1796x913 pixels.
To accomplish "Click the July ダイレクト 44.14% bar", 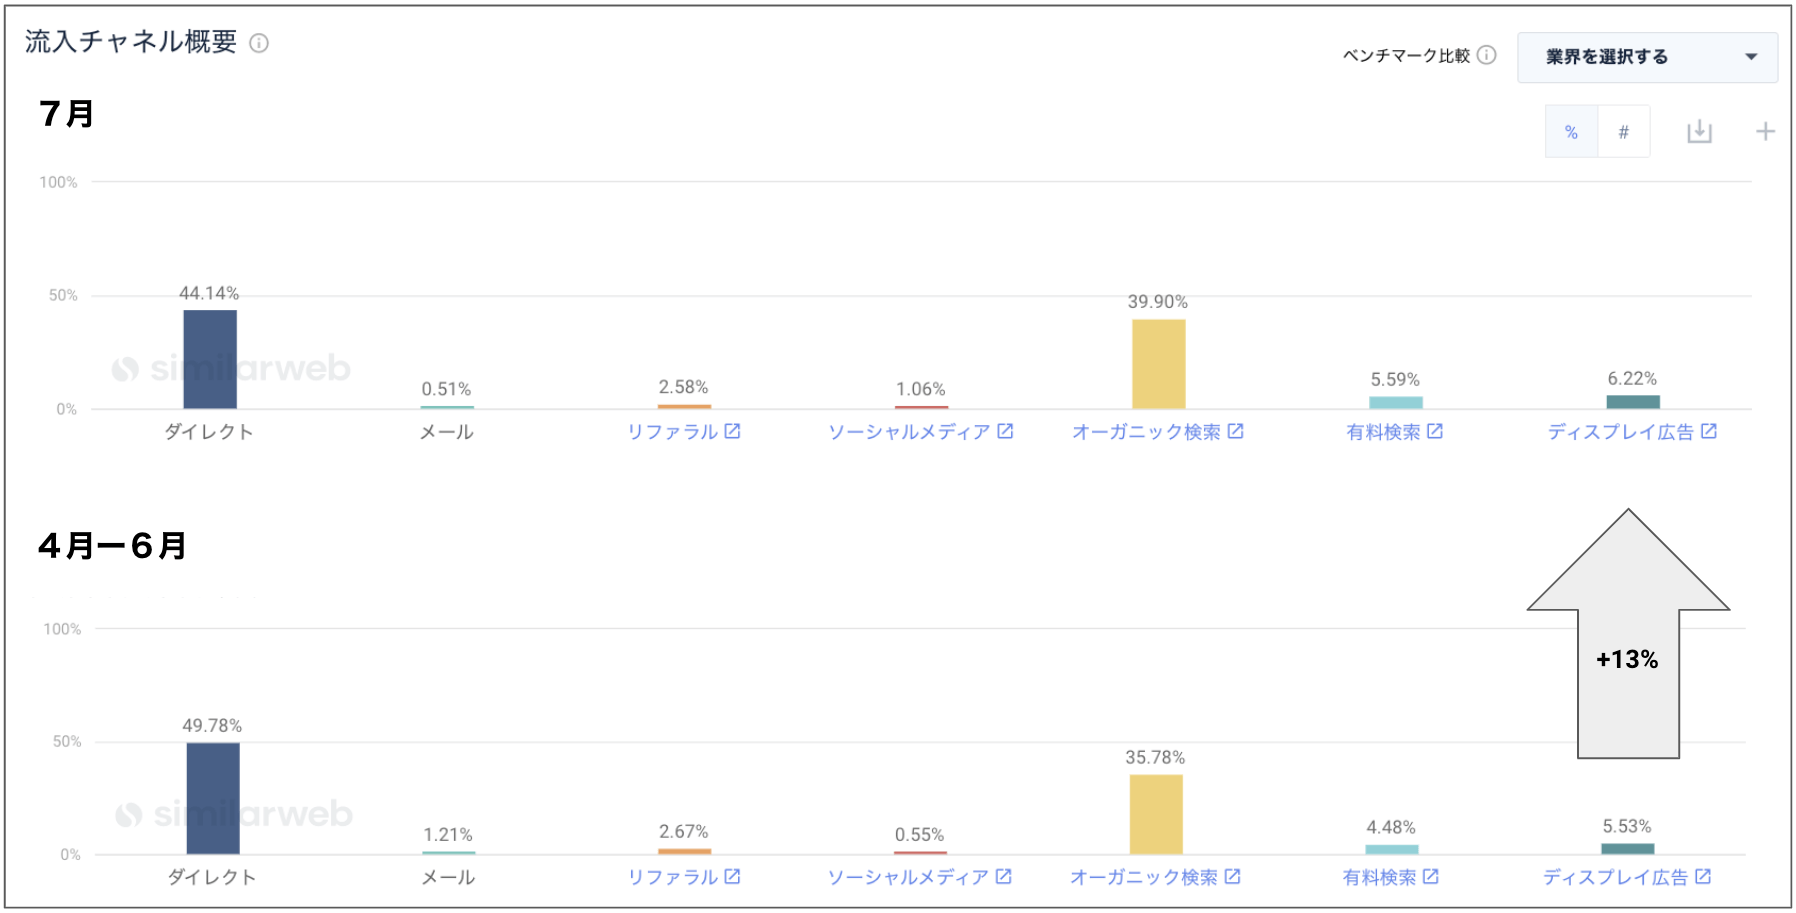I will click(210, 359).
